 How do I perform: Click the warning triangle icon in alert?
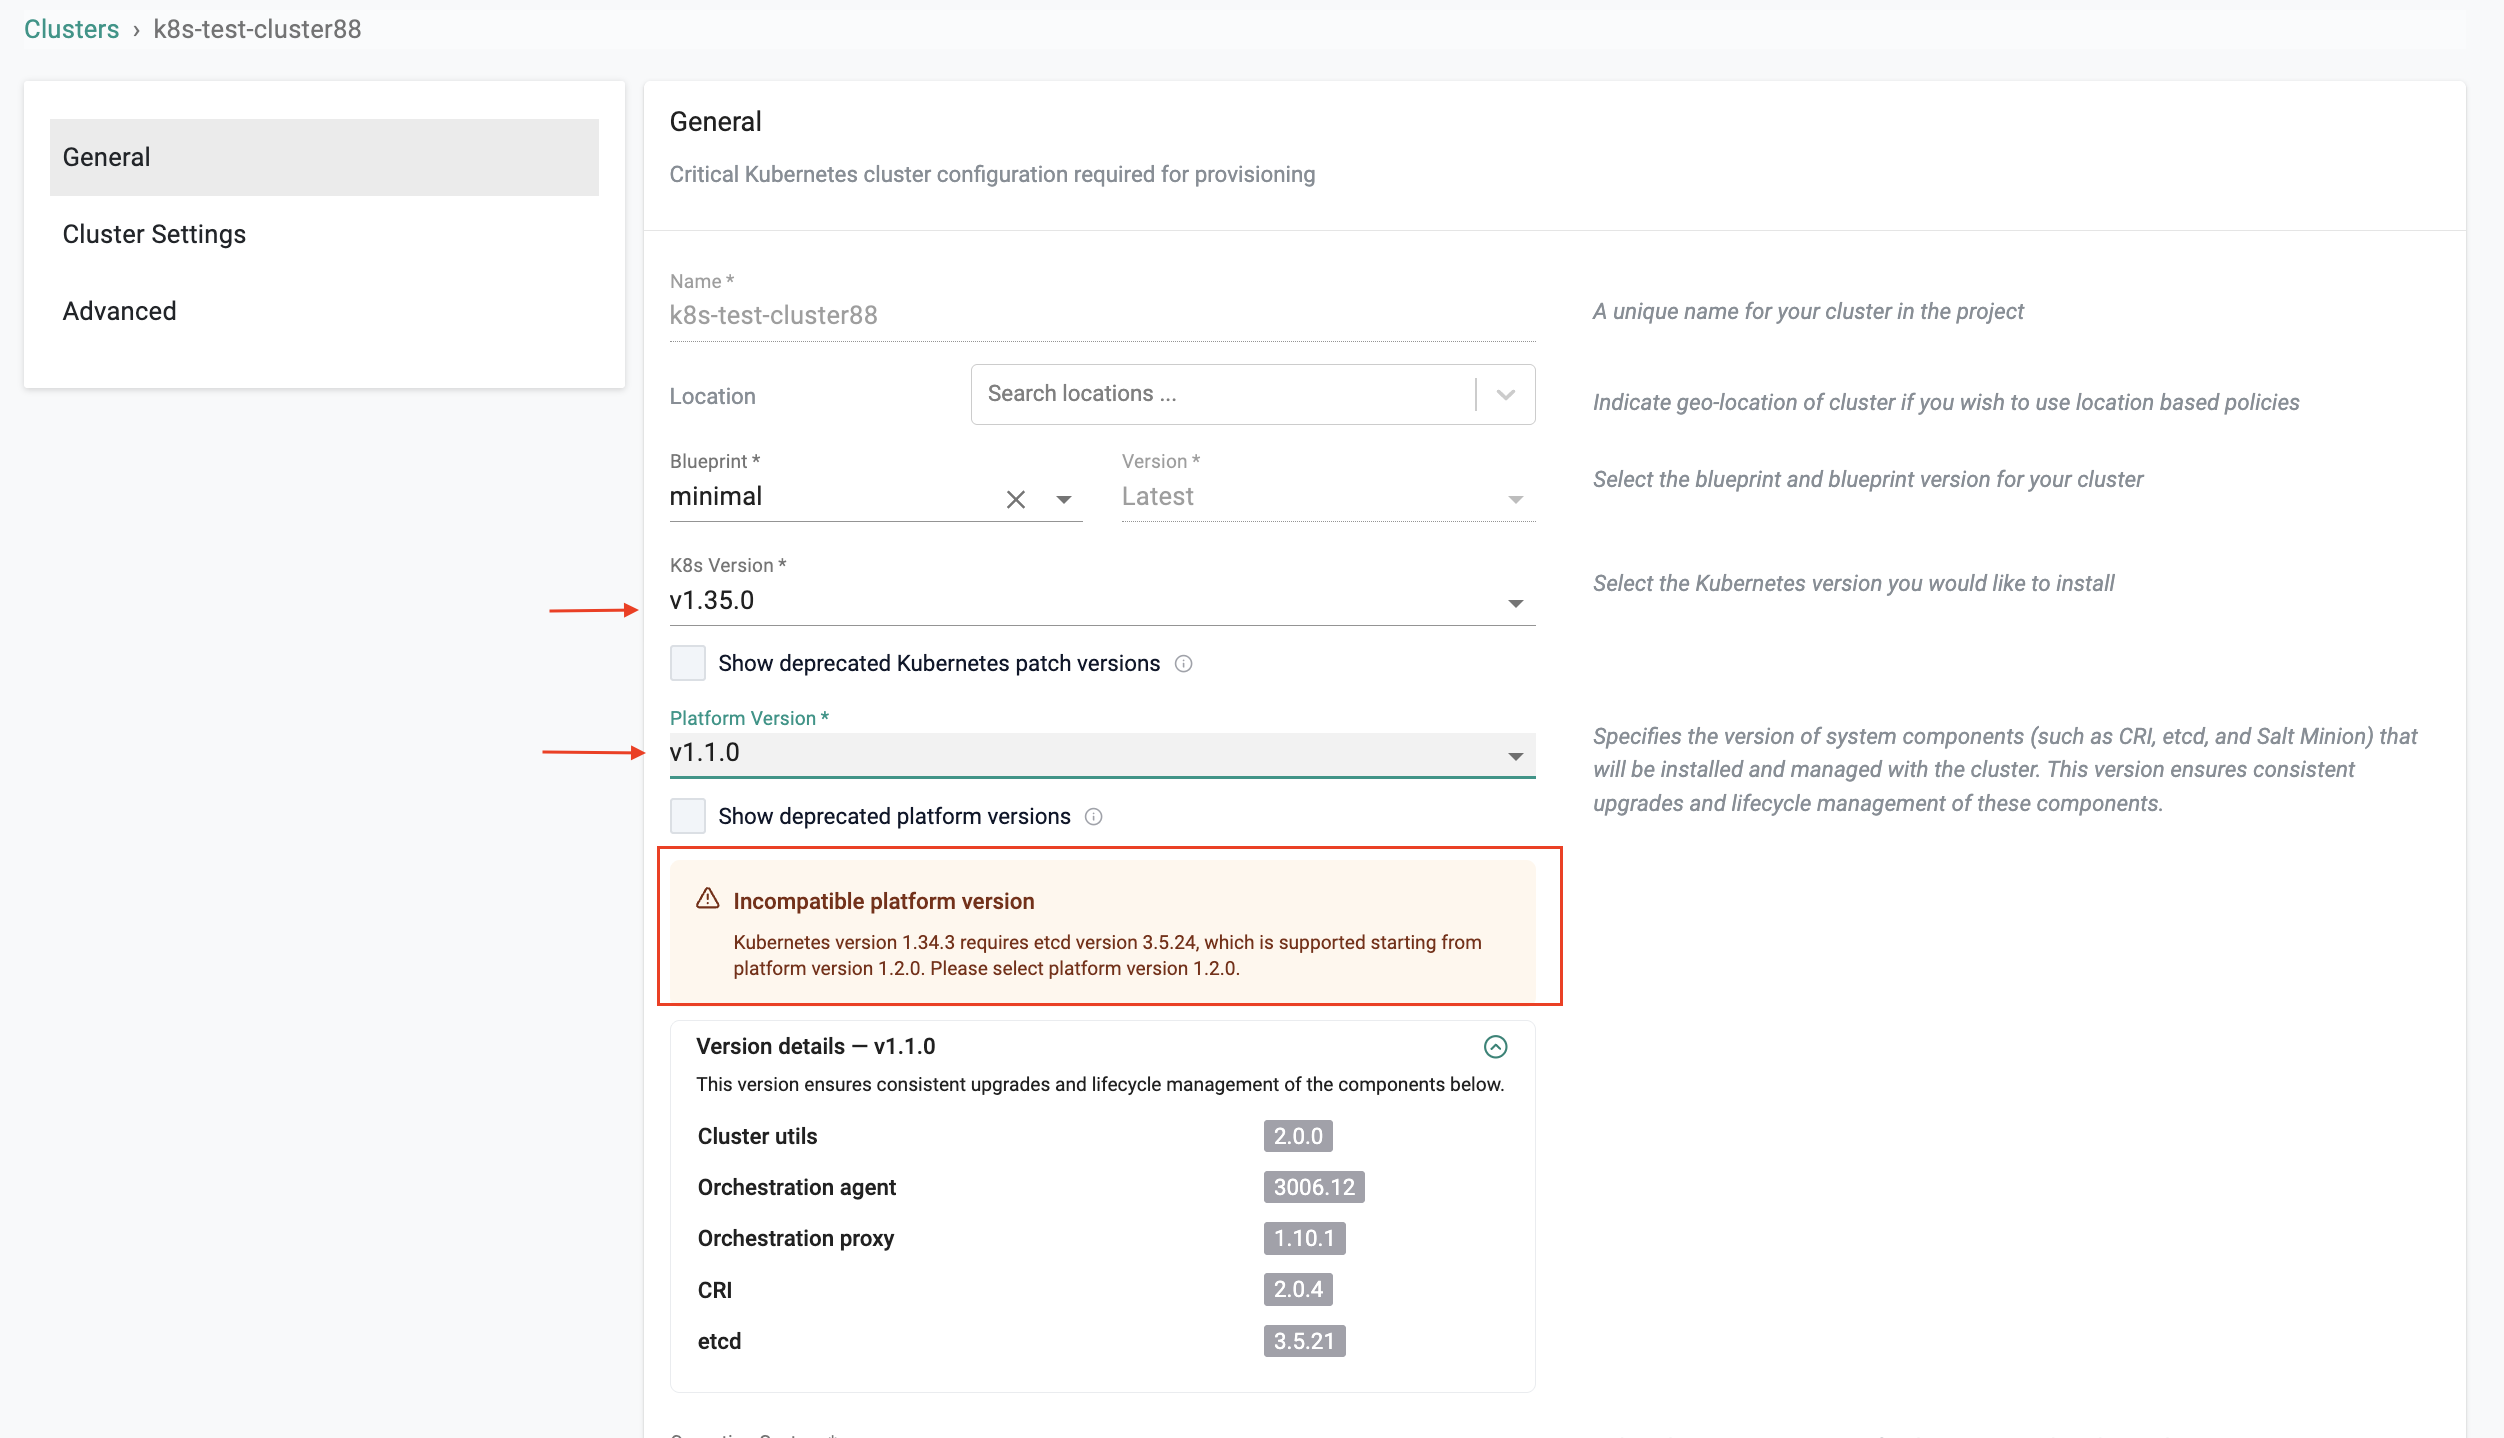pos(708,899)
